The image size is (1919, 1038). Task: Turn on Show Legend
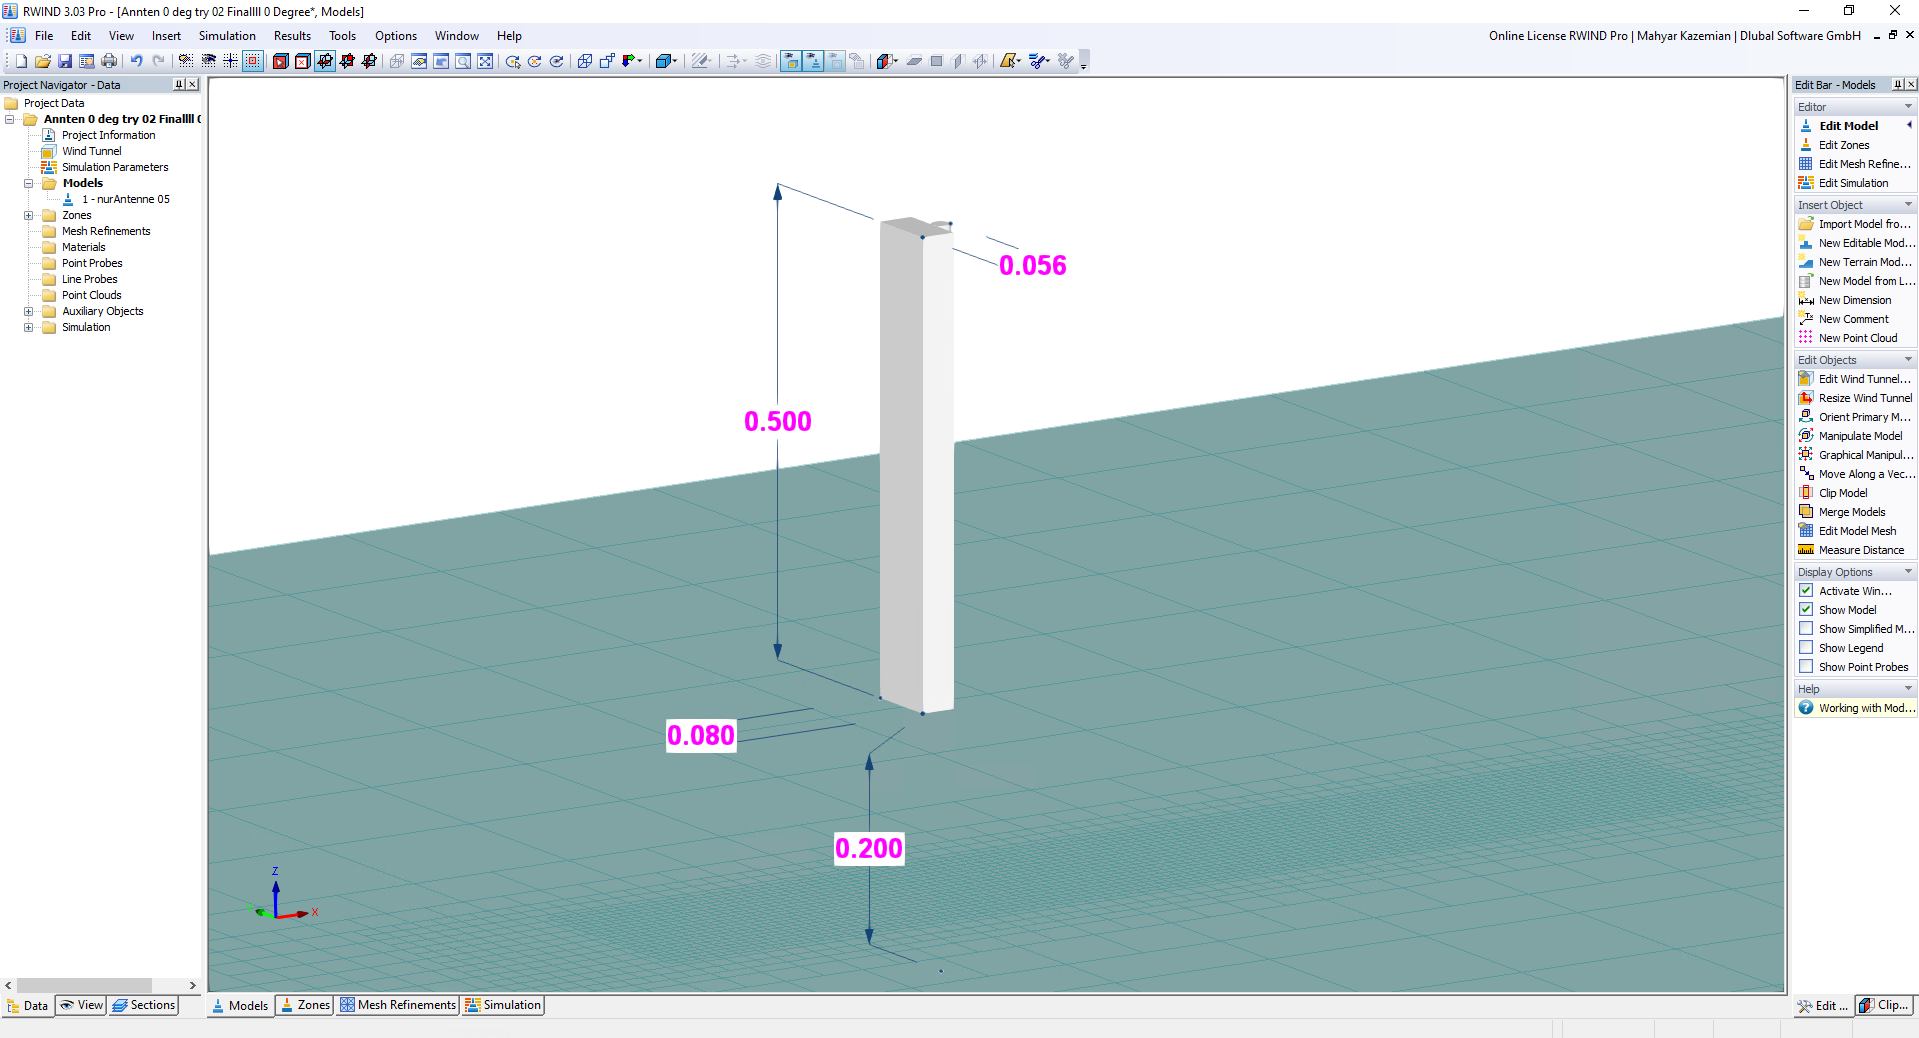(x=1806, y=647)
